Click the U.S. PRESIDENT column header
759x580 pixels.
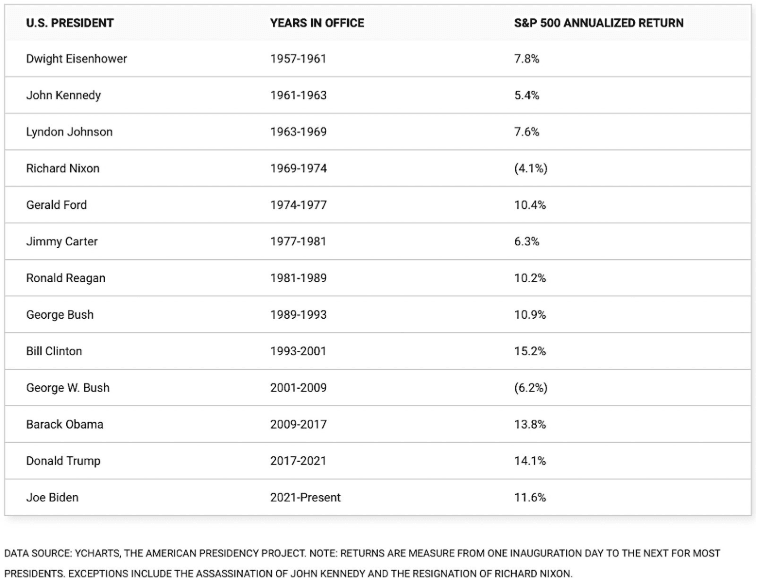click(x=70, y=23)
